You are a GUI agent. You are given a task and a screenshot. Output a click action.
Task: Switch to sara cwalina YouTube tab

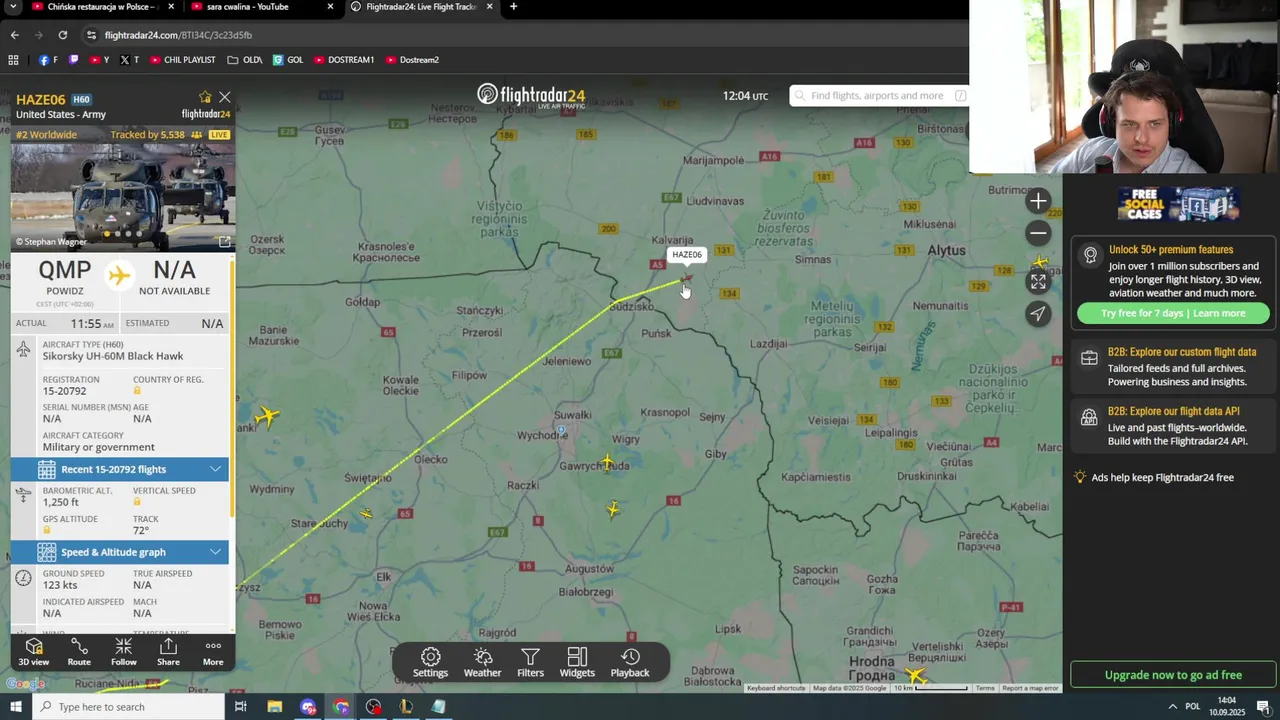pos(263,7)
